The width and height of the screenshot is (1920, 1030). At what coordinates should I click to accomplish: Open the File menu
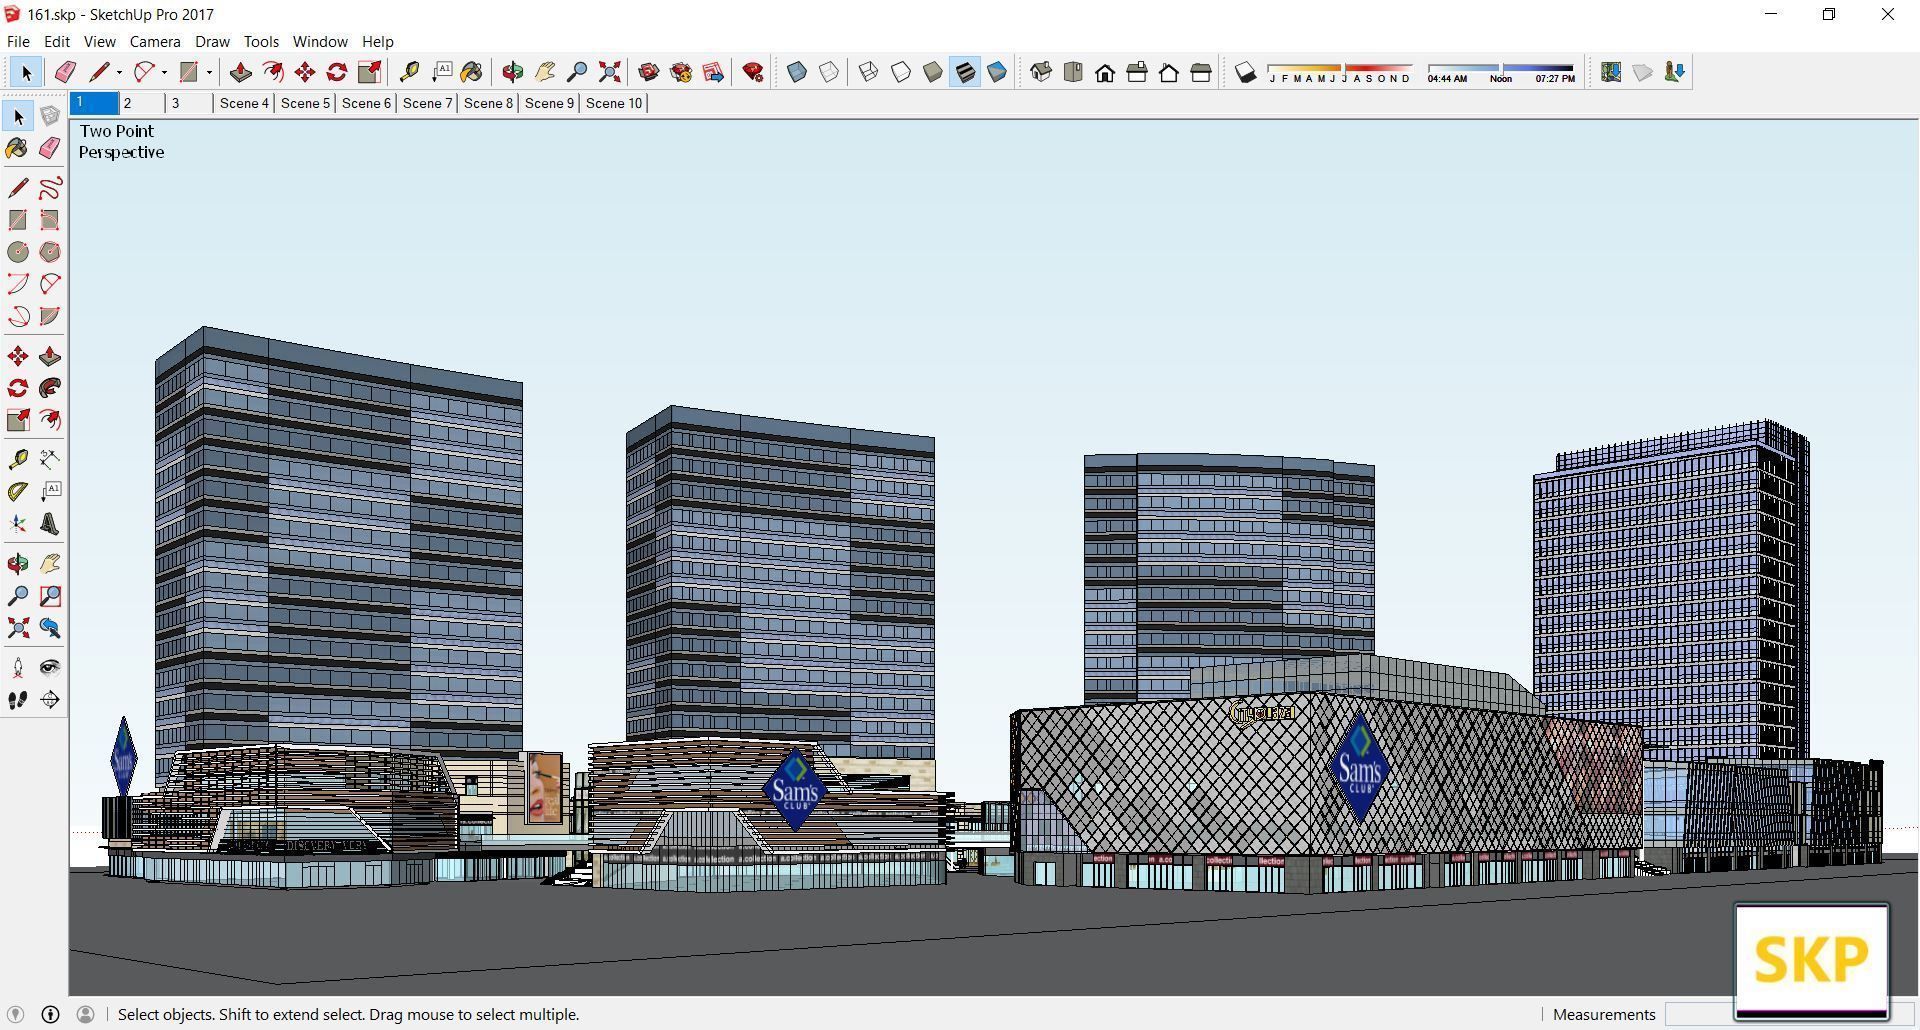tap(18, 41)
